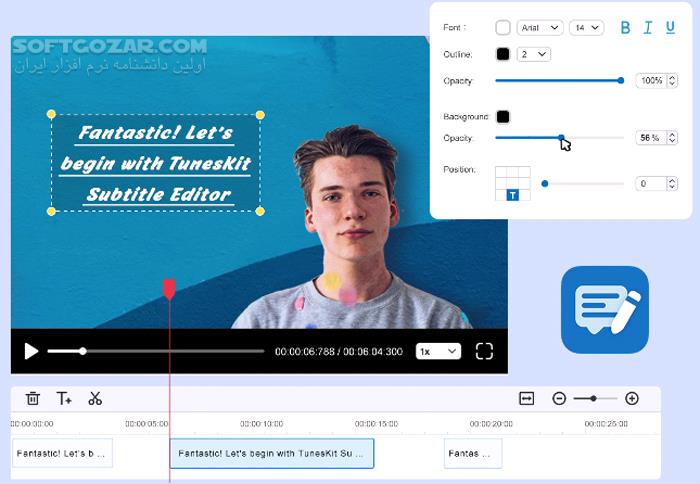Open the font size 14 dropdown
Screen dimensions: 700x484
click(587, 28)
